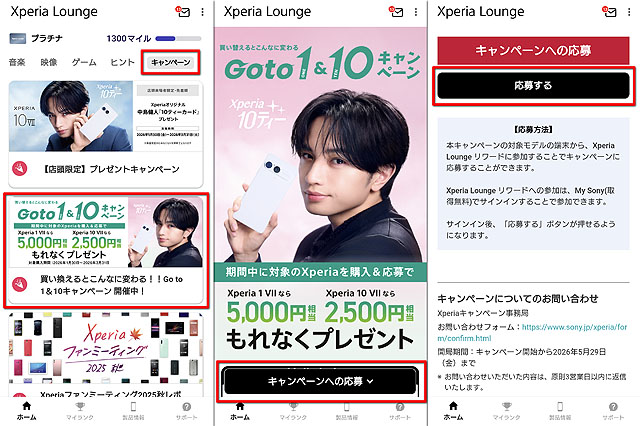This screenshot has width=640, height=426.
Task: Select the ゲーム tab
Action: click(84, 62)
